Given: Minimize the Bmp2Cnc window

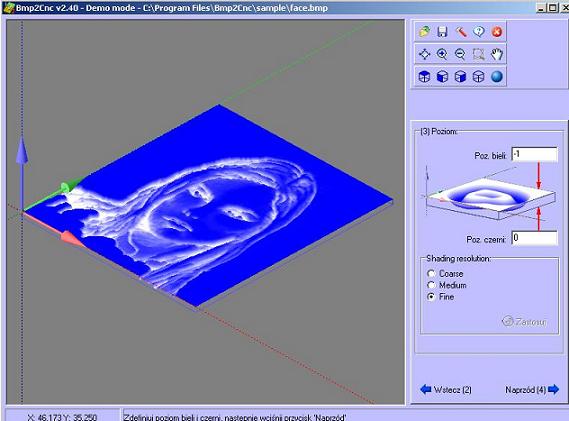Looking at the screenshot, I should coord(541,8).
